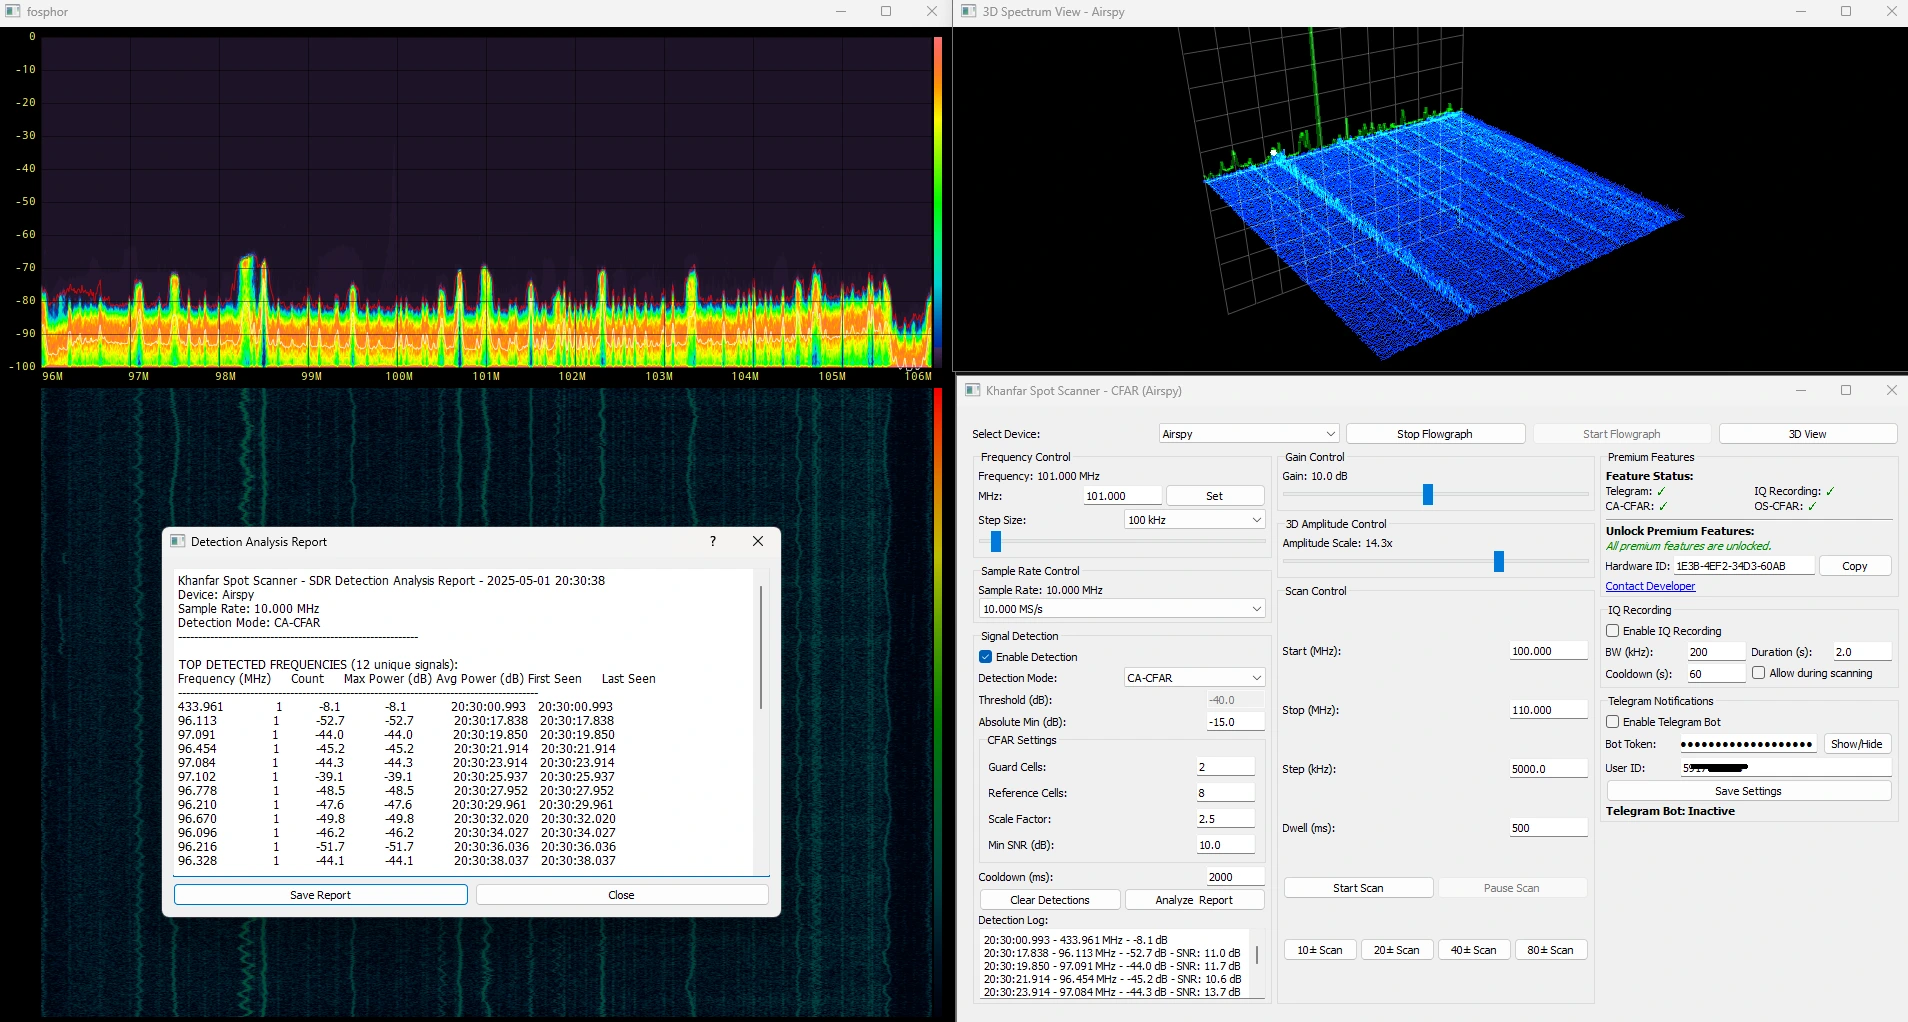This screenshot has height=1022, width=1908.
Task: Click the help question mark in report dialog
Action: tap(713, 541)
